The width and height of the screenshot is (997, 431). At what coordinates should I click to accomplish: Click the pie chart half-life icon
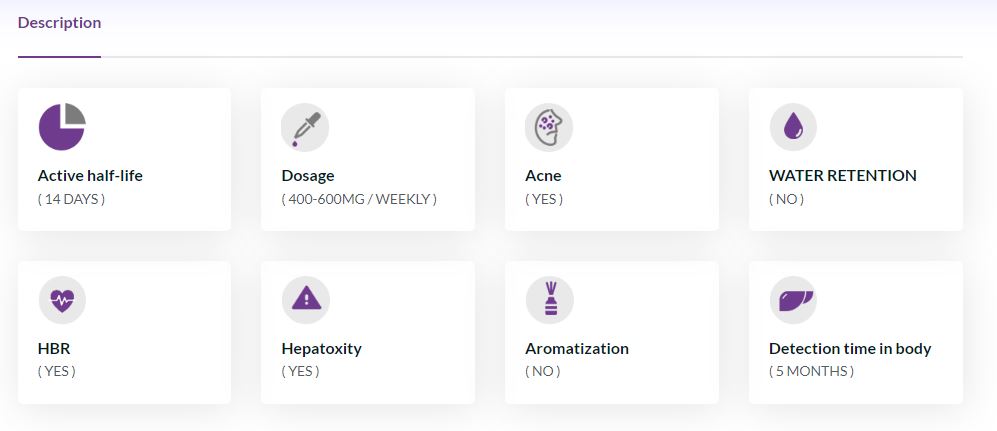[62, 127]
